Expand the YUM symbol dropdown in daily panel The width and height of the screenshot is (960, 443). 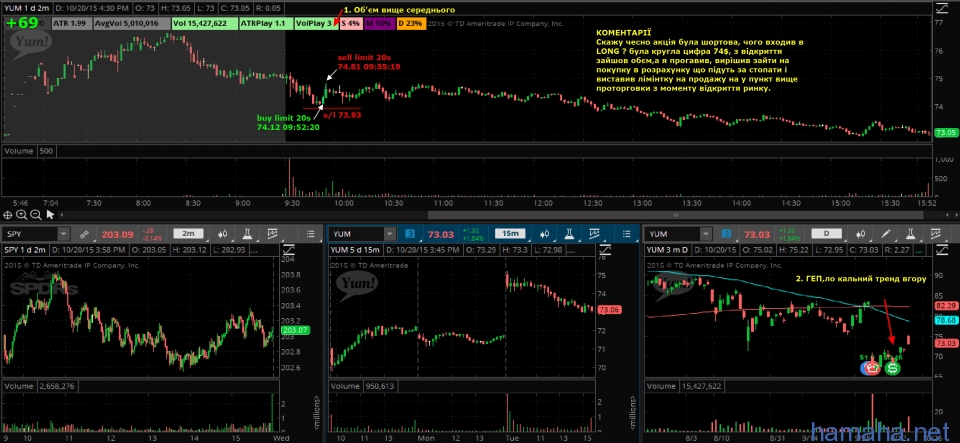707,234
